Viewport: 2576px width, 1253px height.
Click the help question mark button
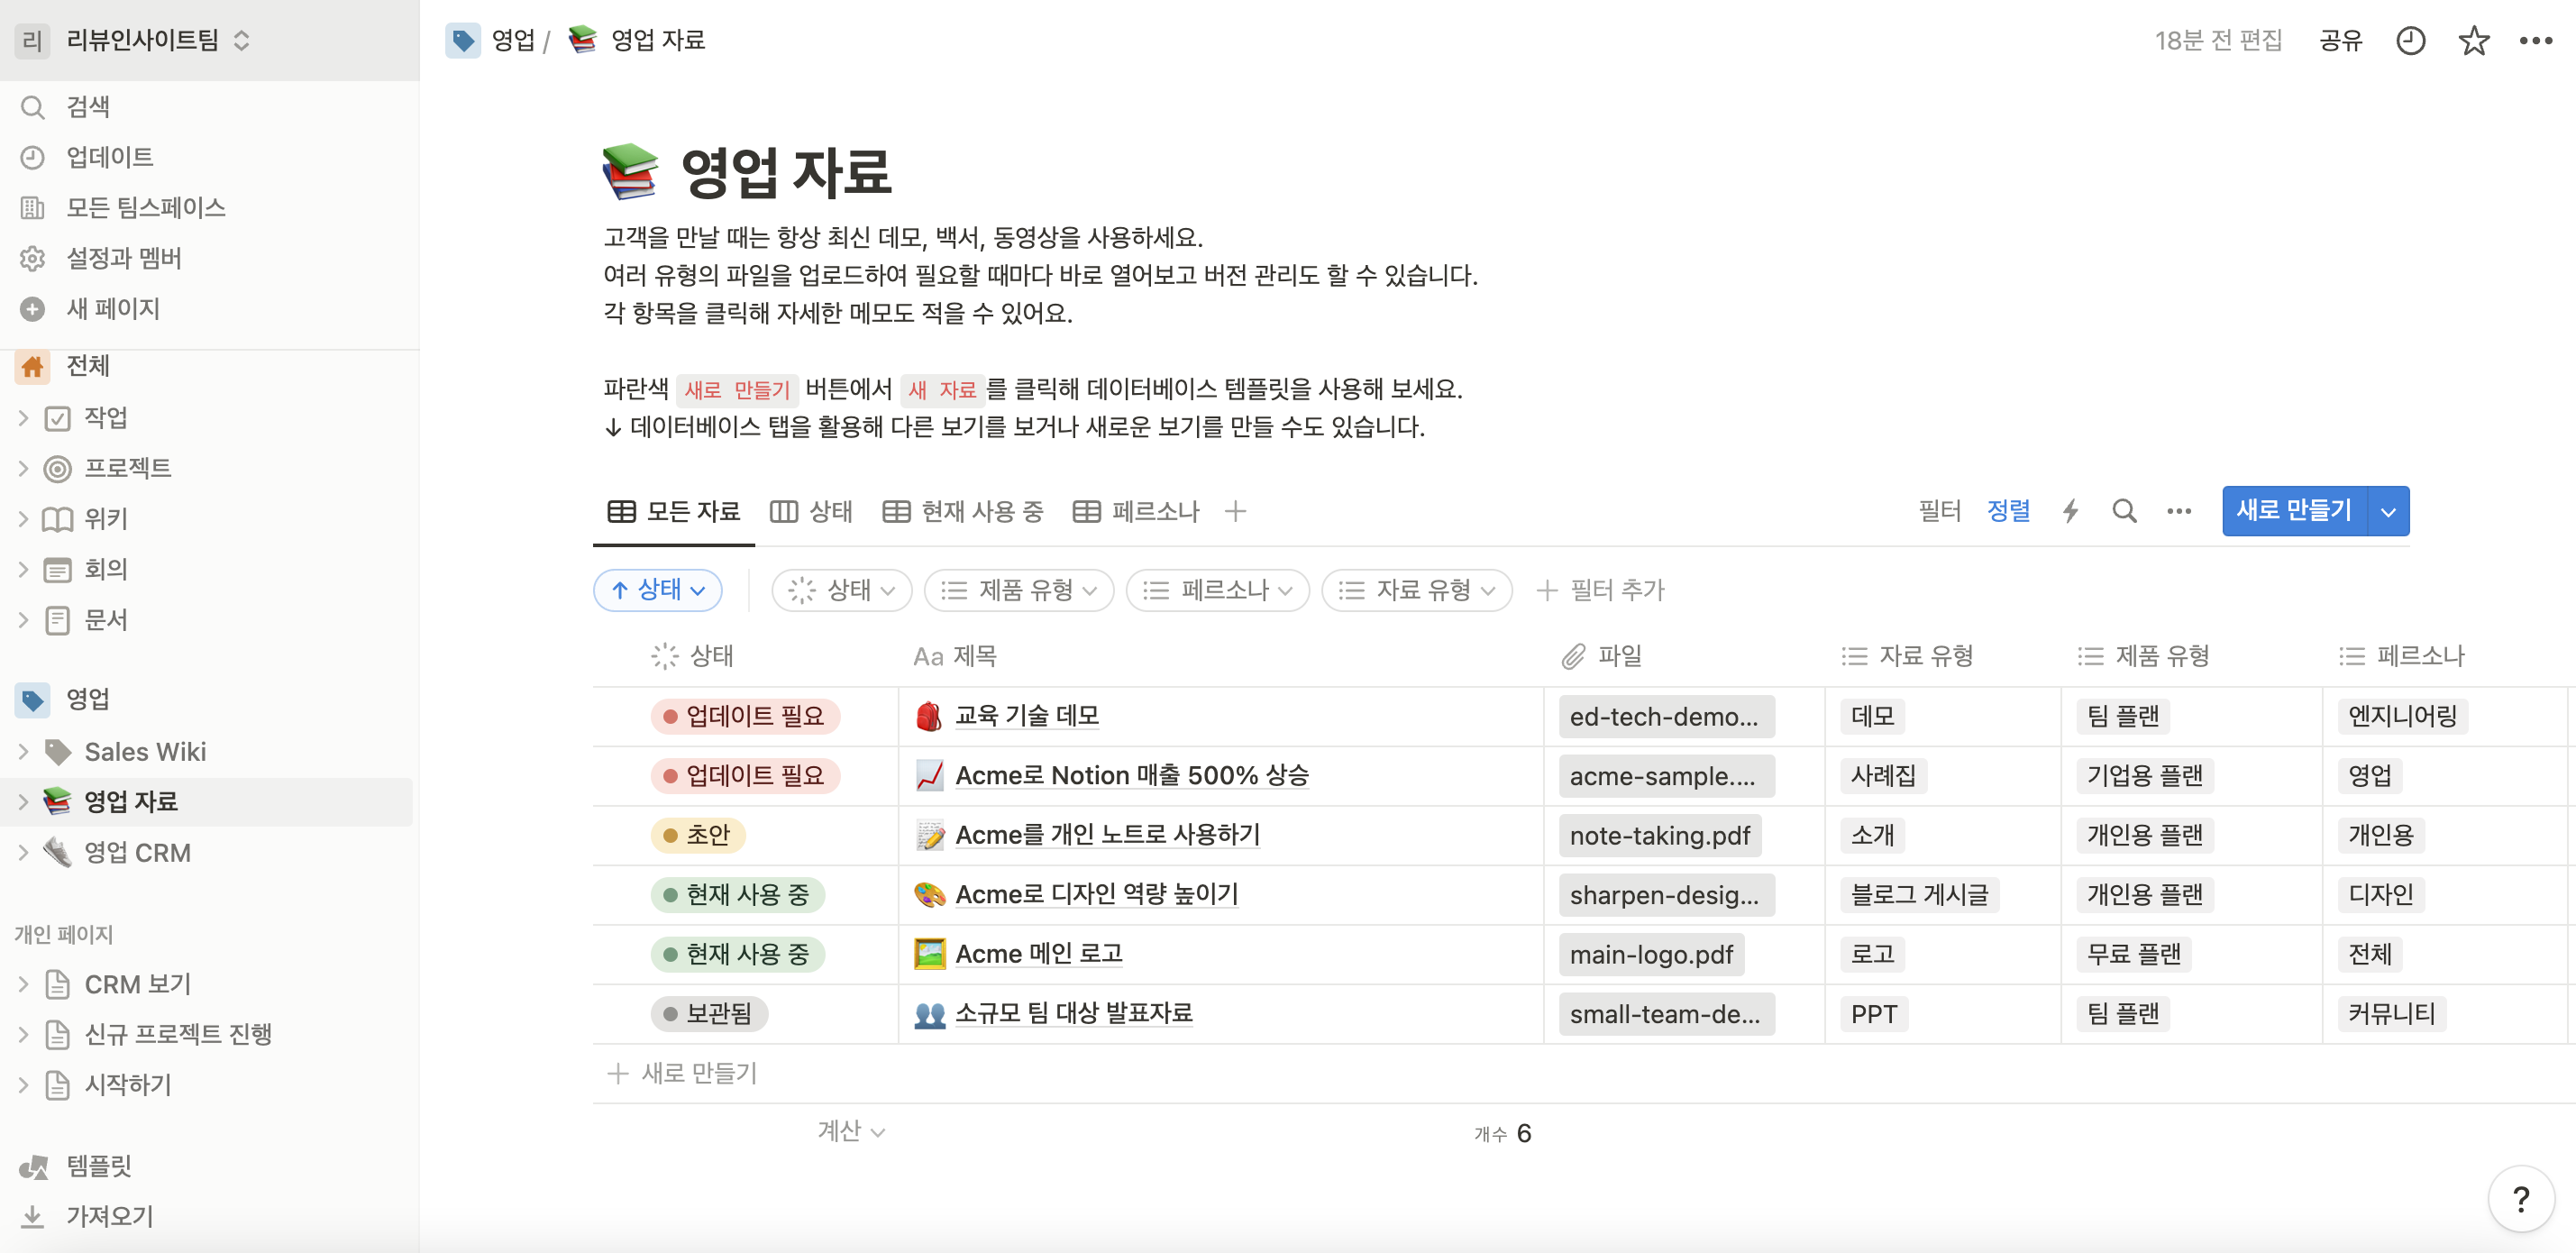tap(2521, 1198)
